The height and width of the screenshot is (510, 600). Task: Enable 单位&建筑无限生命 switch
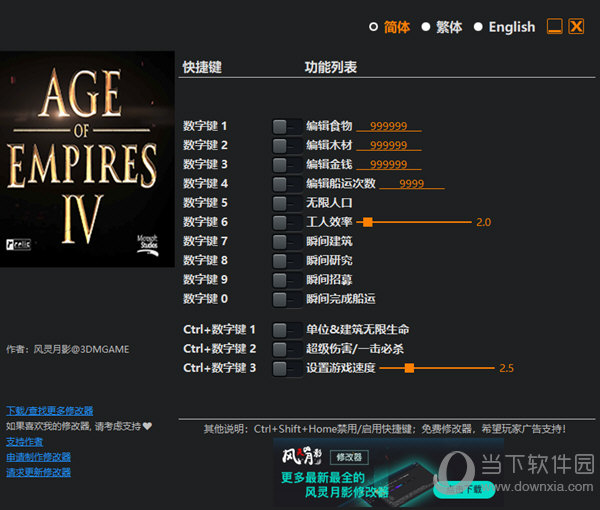(x=287, y=330)
